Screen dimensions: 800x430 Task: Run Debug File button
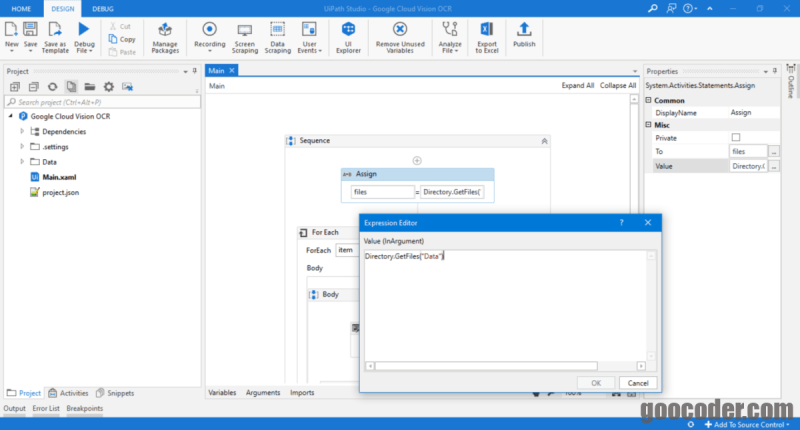pyautogui.click(x=84, y=37)
